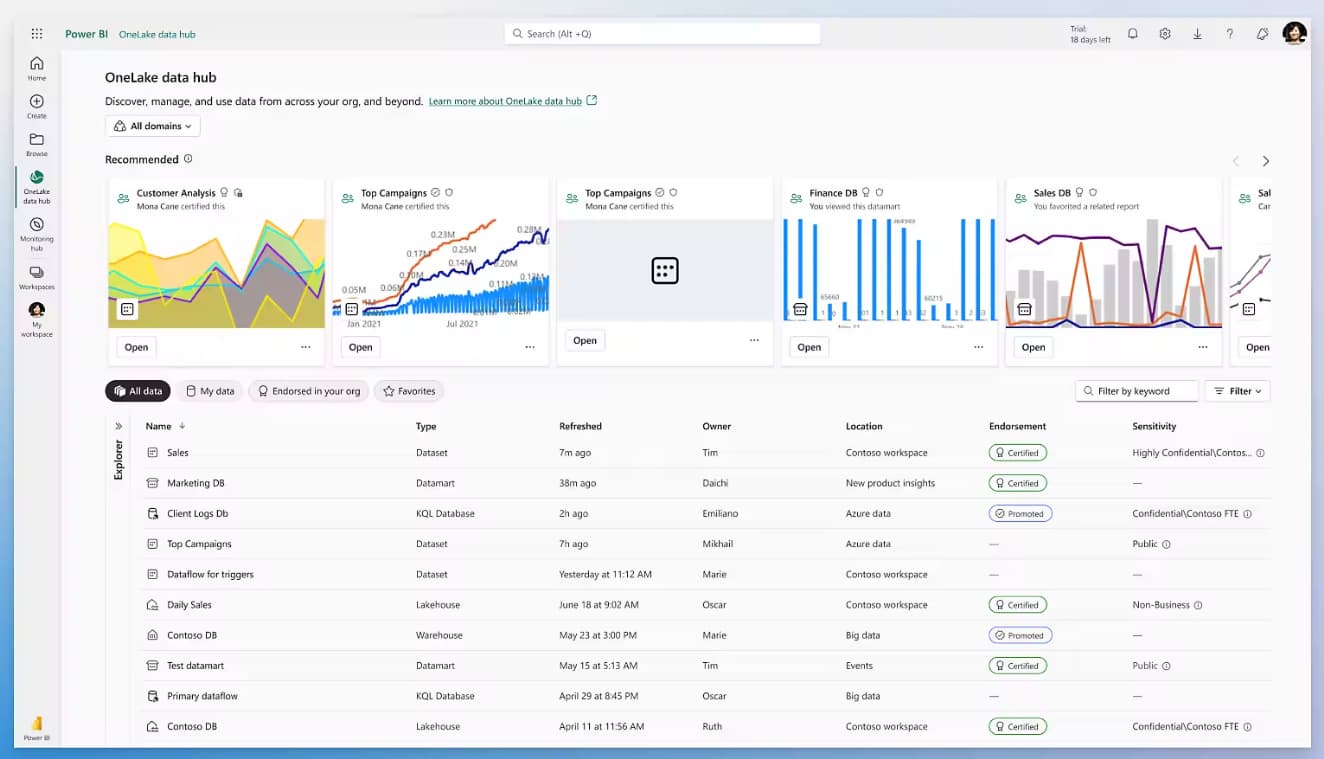Click Open on first Top Campaigns card
The image size is (1324, 759).
coord(361,347)
